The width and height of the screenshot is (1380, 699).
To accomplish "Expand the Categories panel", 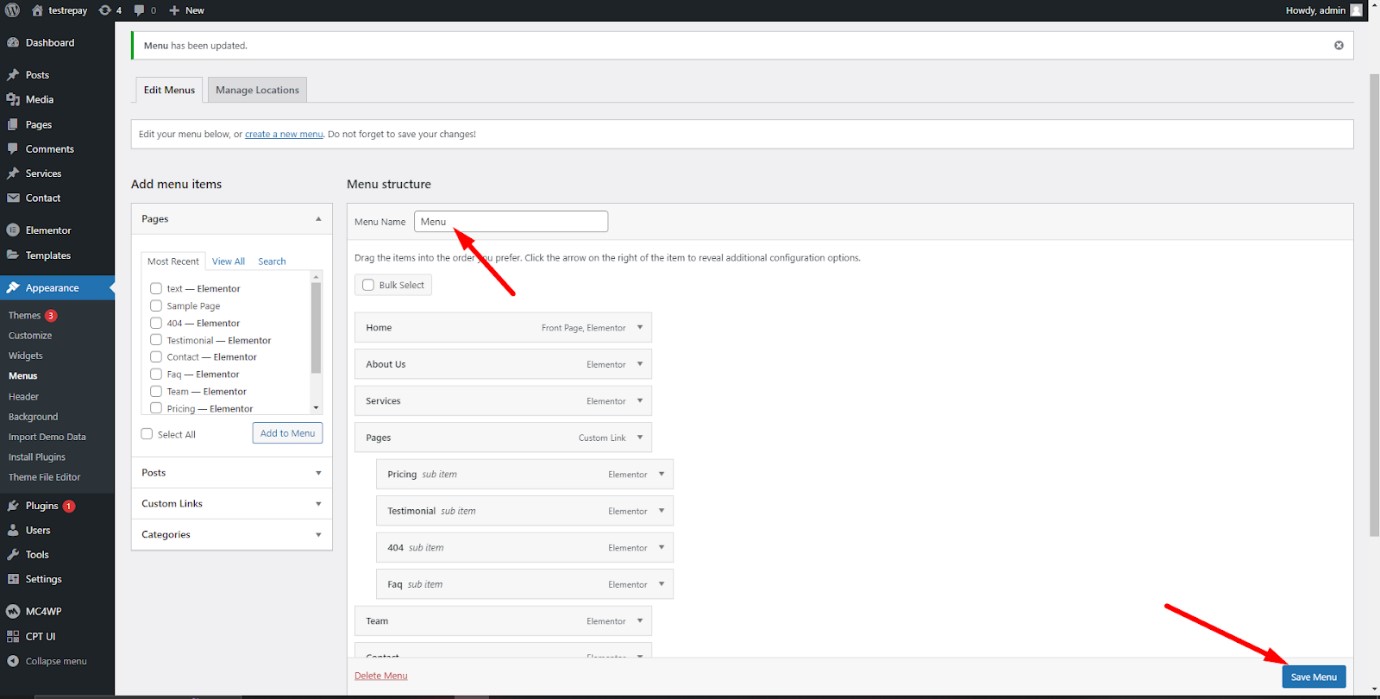I will 231,535.
